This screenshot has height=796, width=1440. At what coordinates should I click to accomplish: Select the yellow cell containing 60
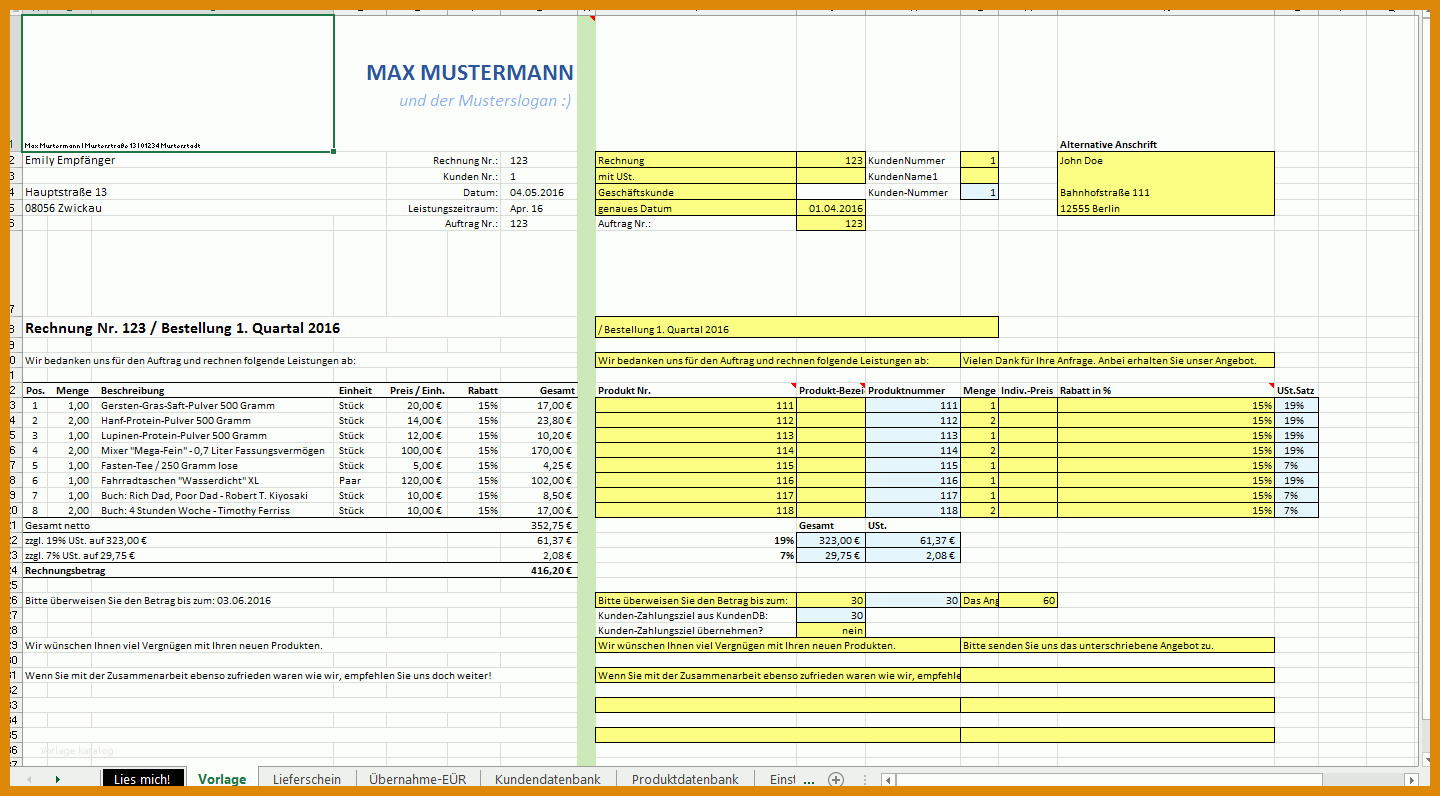[1028, 600]
